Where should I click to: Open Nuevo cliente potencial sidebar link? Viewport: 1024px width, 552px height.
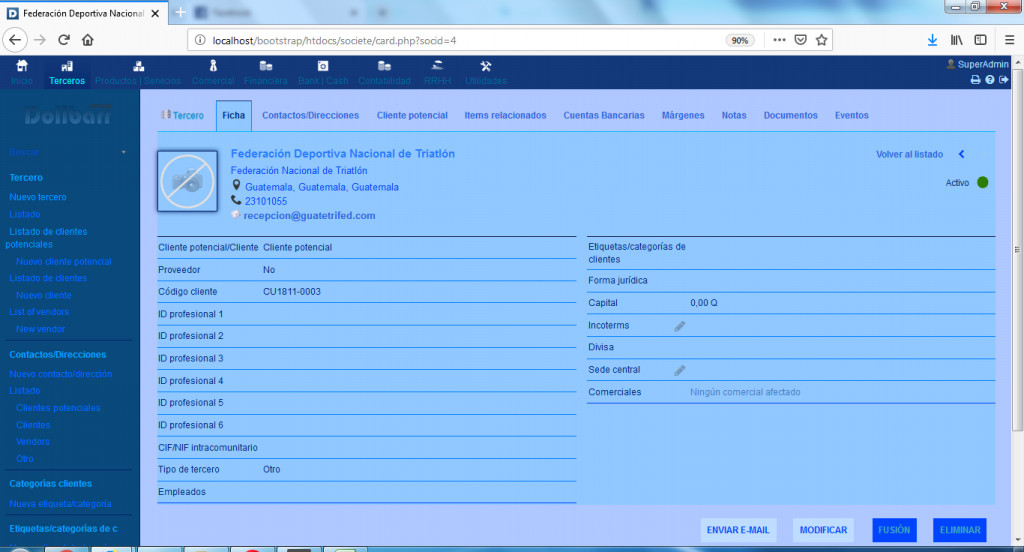(x=63, y=261)
